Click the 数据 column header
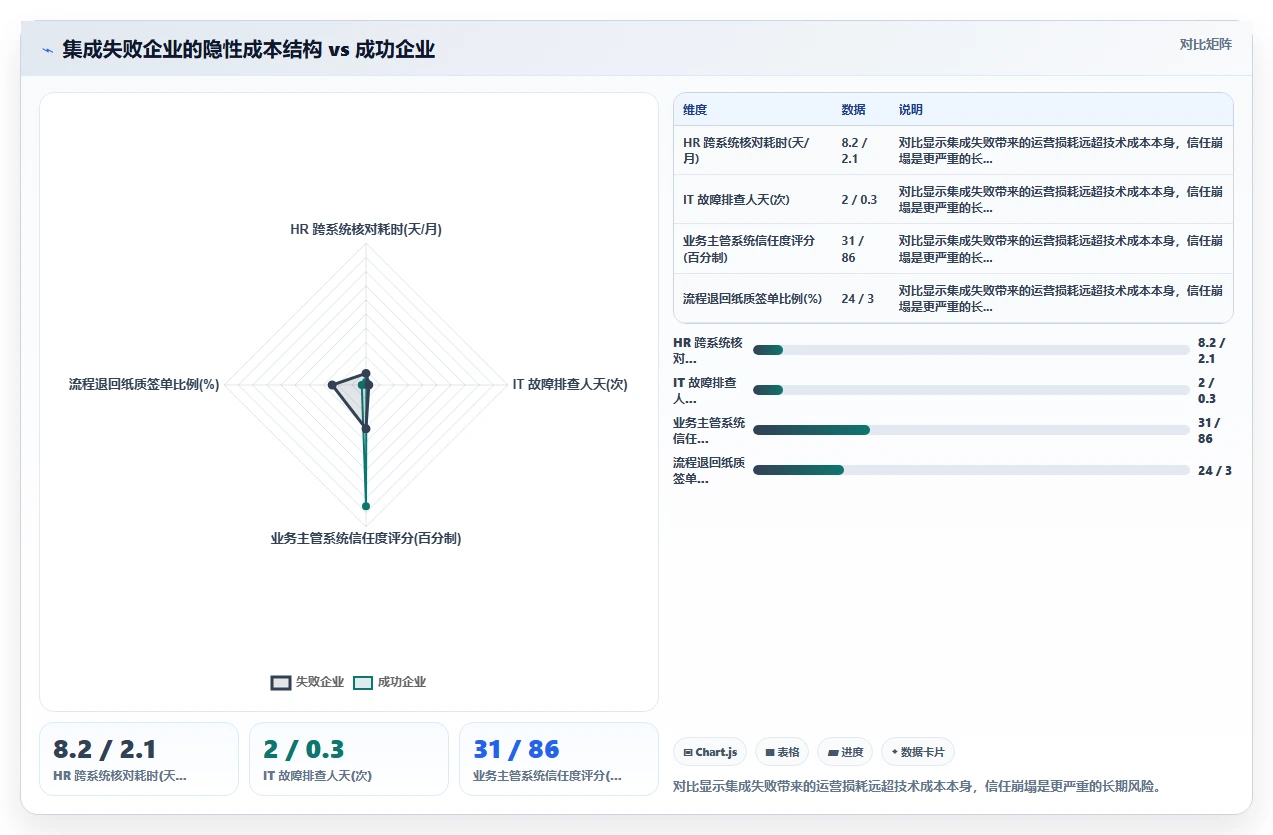The image size is (1273, 835). coord(853,110)
